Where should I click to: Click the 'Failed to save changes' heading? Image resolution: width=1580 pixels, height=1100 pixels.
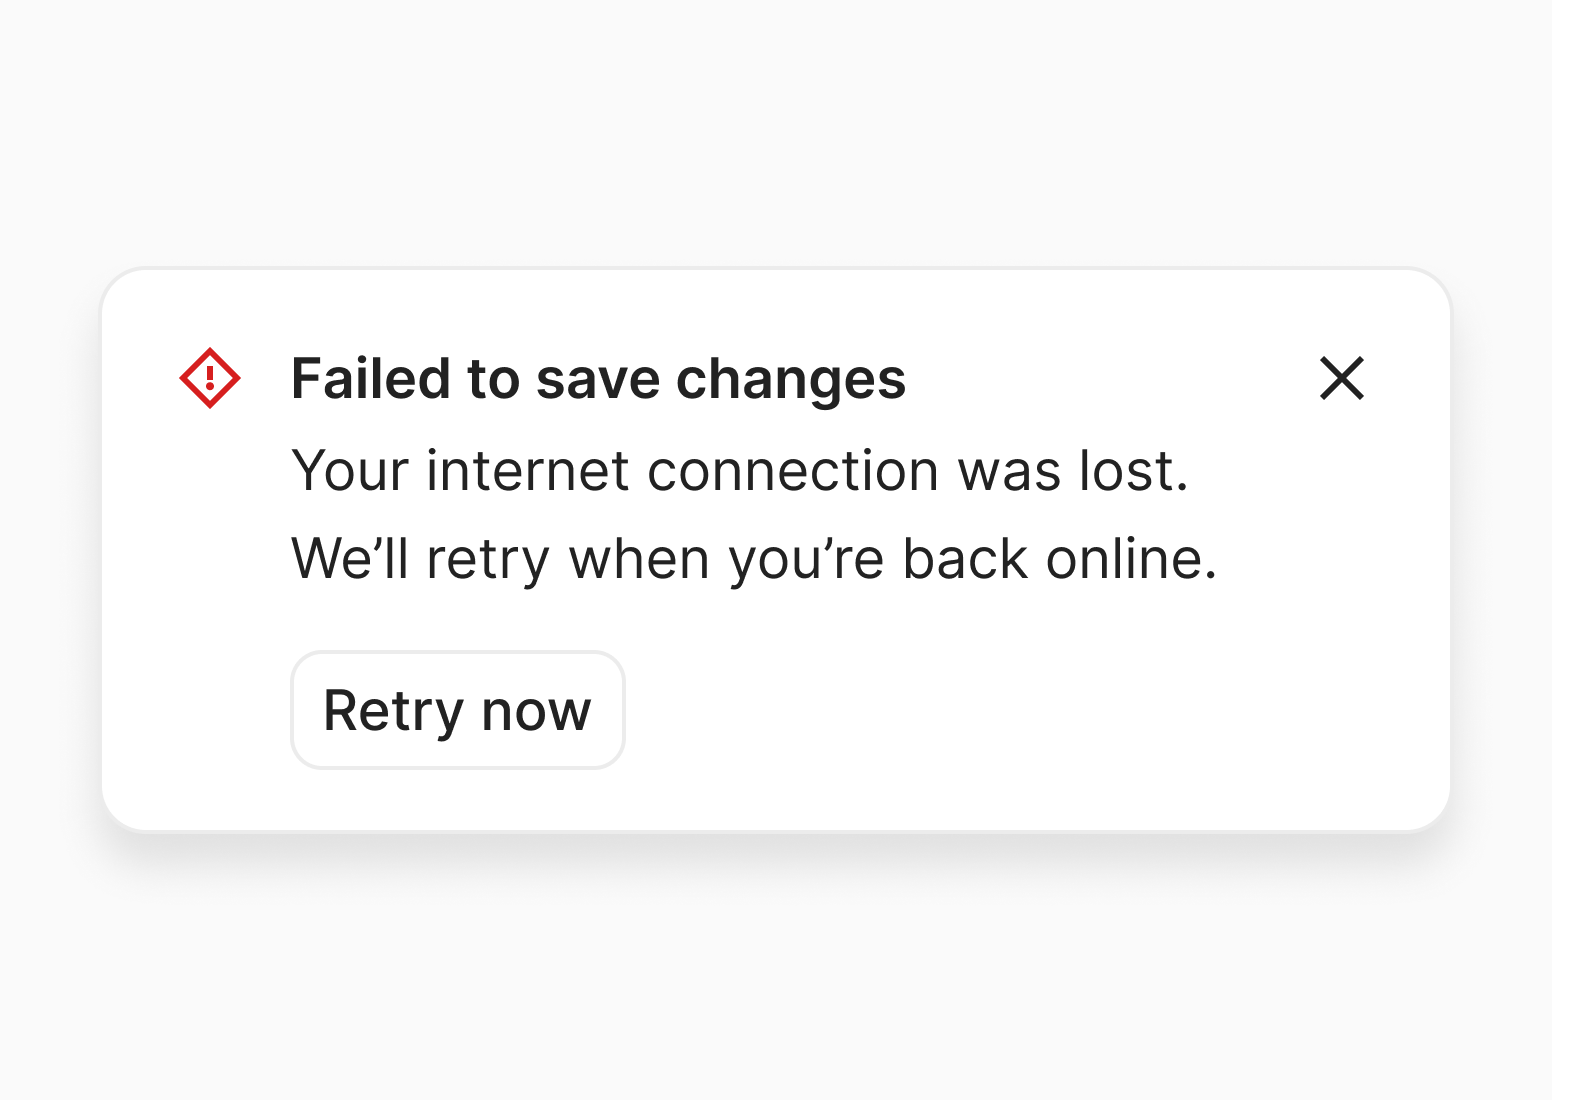coord(598,379)
